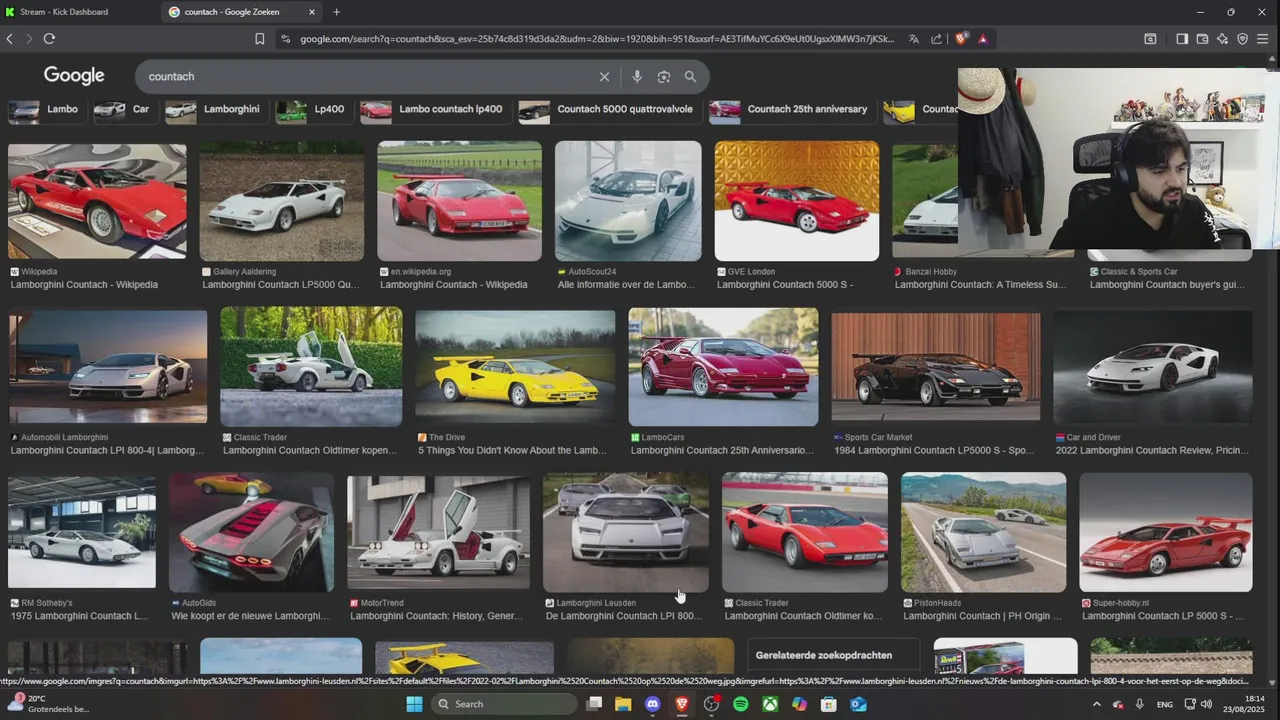Open Outlook from the taskbar
Viewport: 1280px width, 720px height.
point(858,704)
